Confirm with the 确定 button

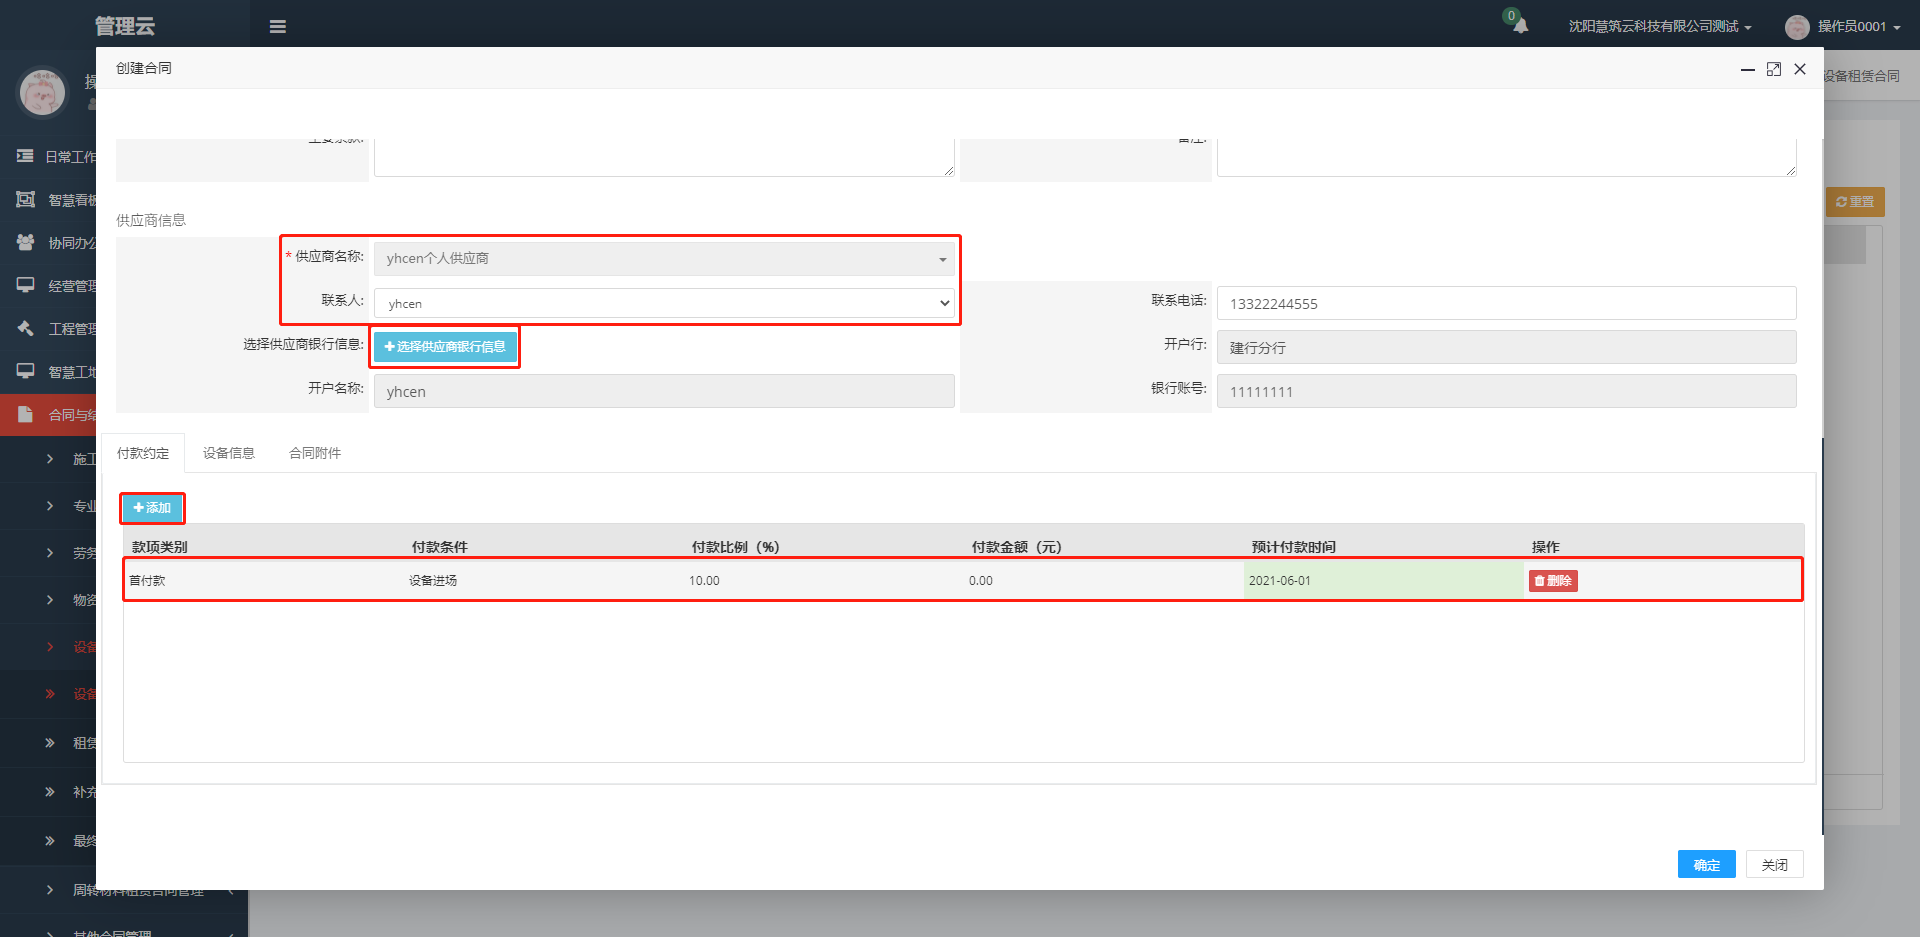coord(1706,865)
